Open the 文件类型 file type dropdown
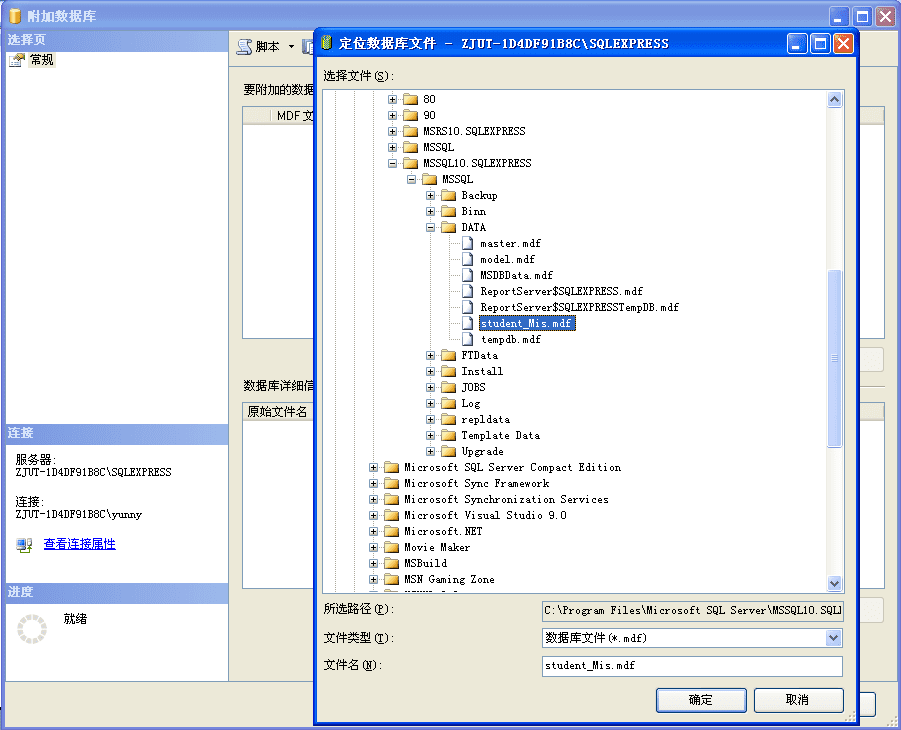Viewport: 901px width, 730px height. [x=834, y=639]
